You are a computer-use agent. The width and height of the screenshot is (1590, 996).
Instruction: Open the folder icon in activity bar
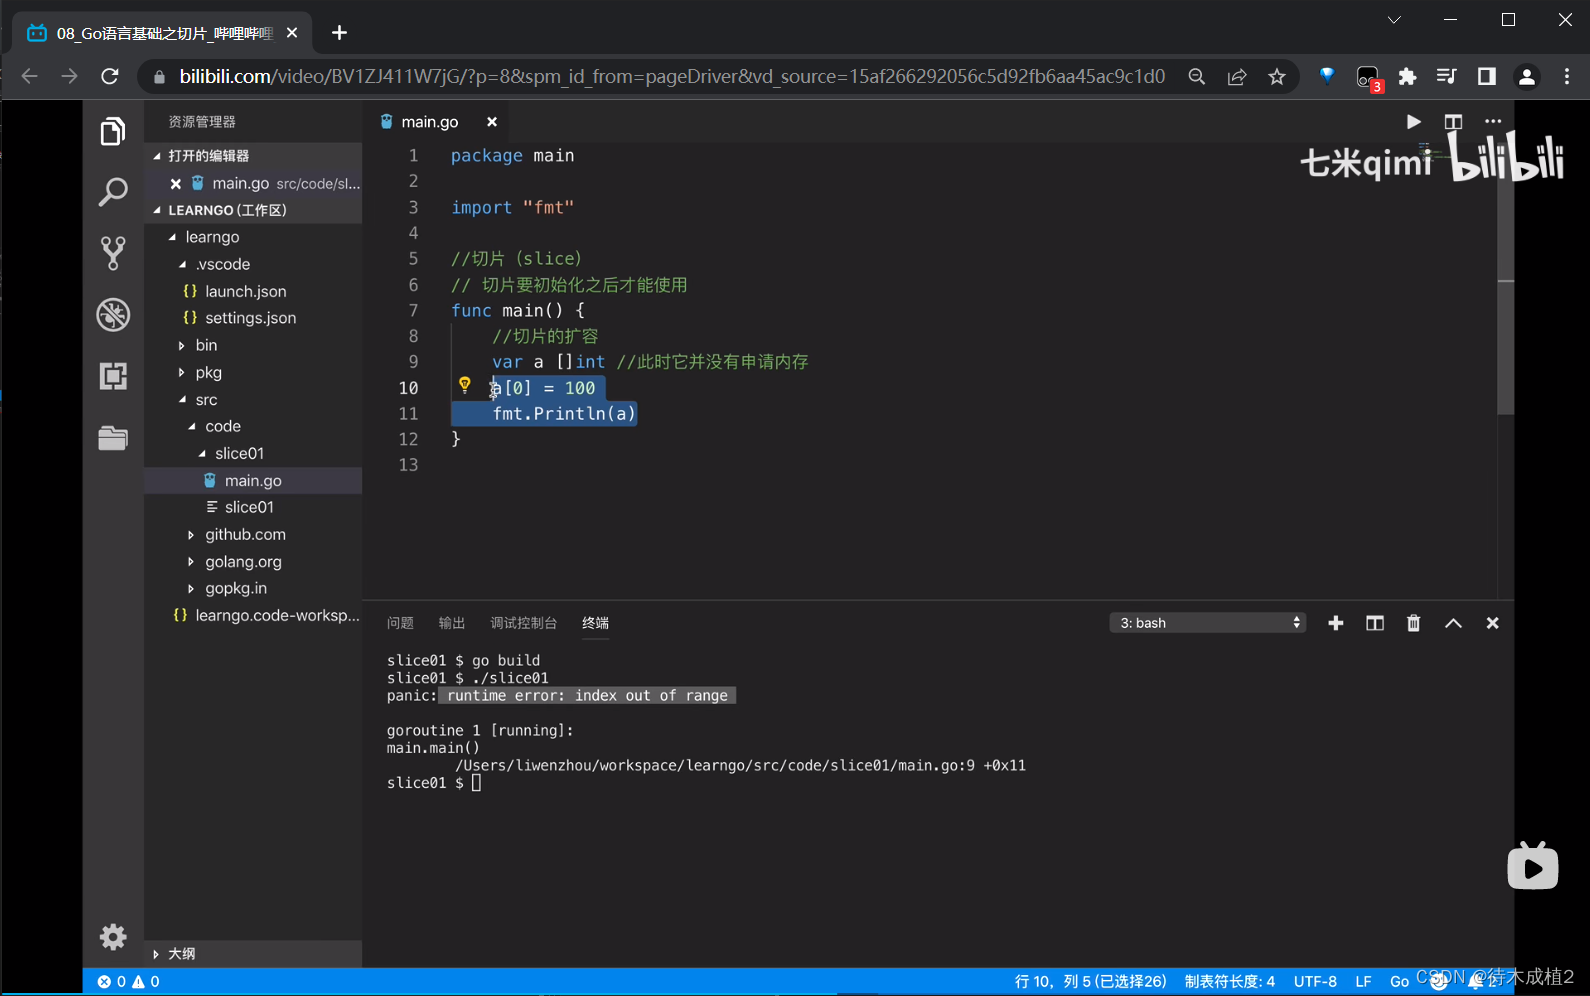[113, 438]
